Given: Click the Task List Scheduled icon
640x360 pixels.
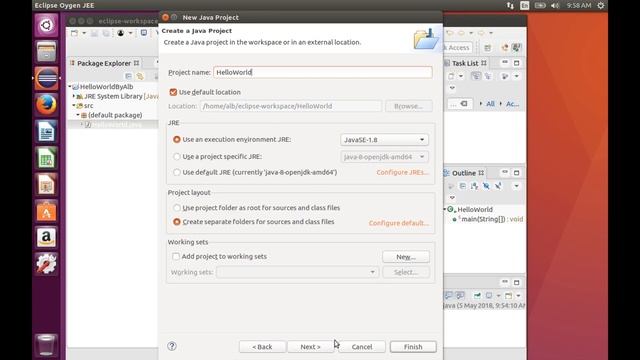Looking at the screenshot, I should click(x=488, y=76).
